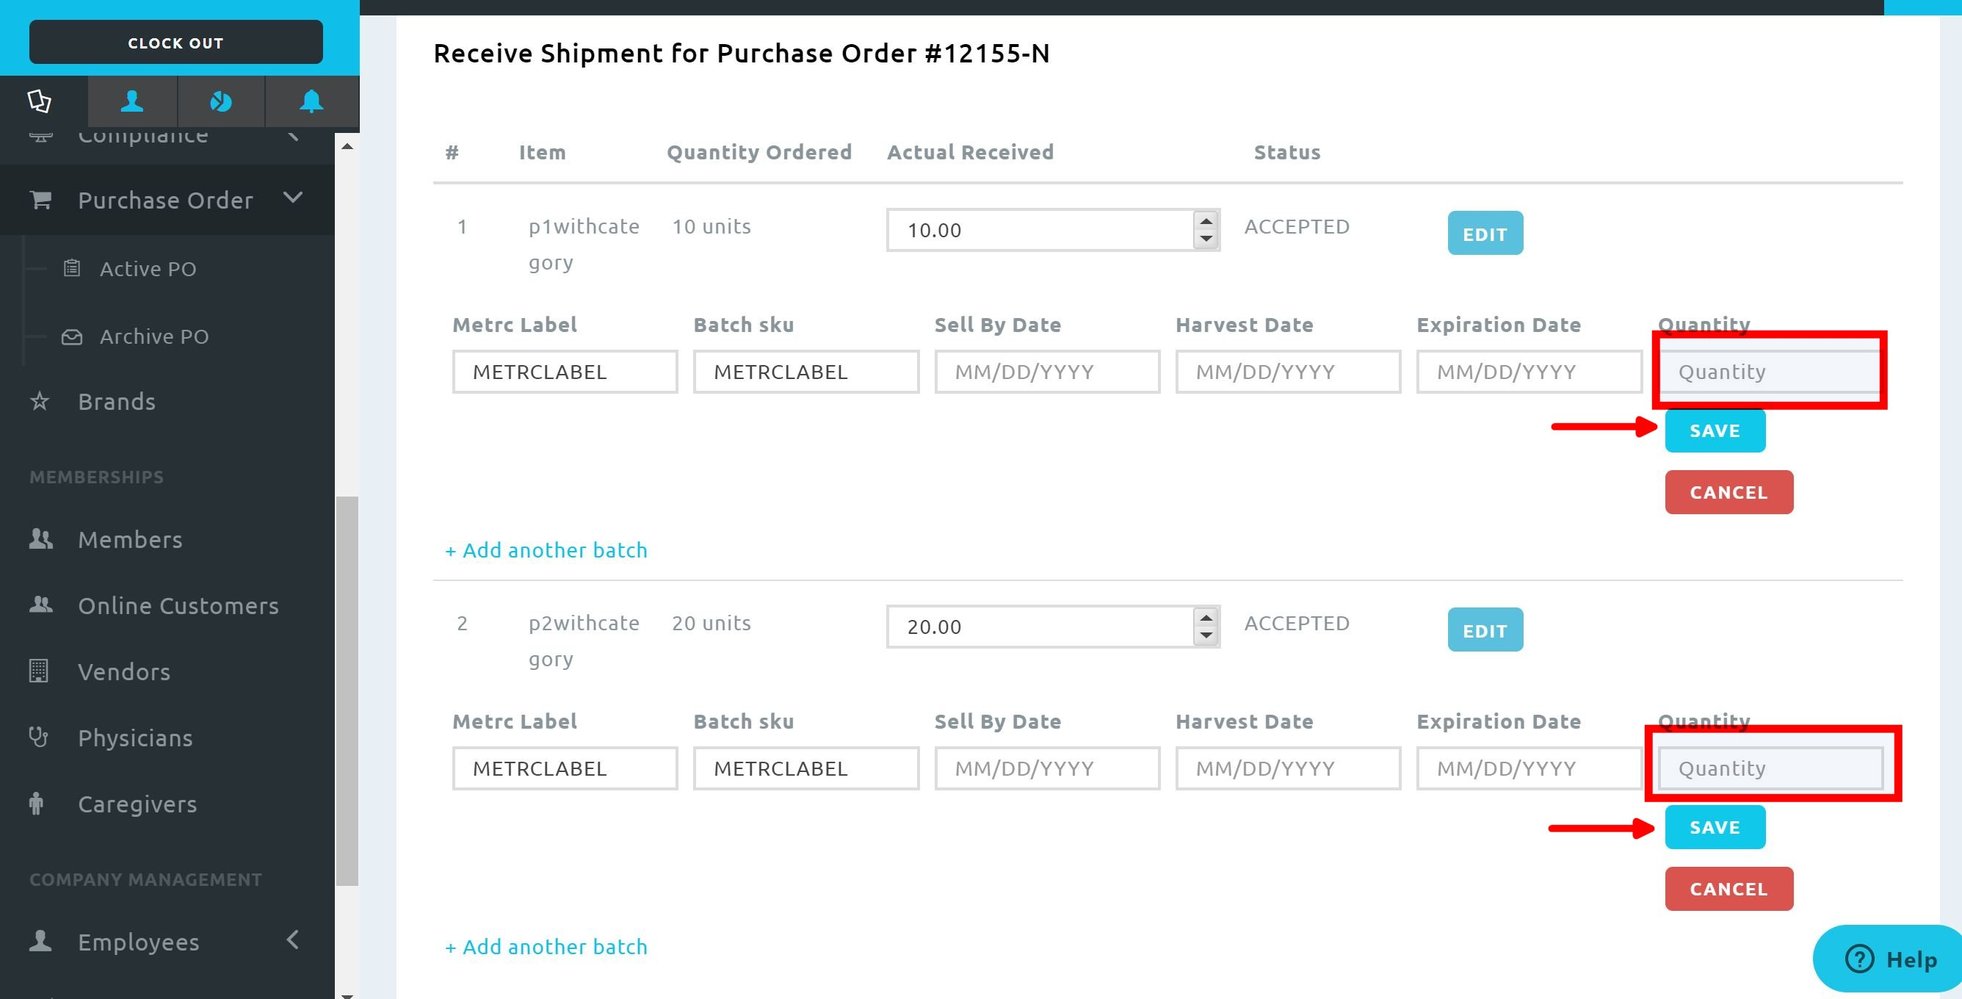Select the Brands star icon in sidebar
The image size is (1962, 999).
coord(40,401)
